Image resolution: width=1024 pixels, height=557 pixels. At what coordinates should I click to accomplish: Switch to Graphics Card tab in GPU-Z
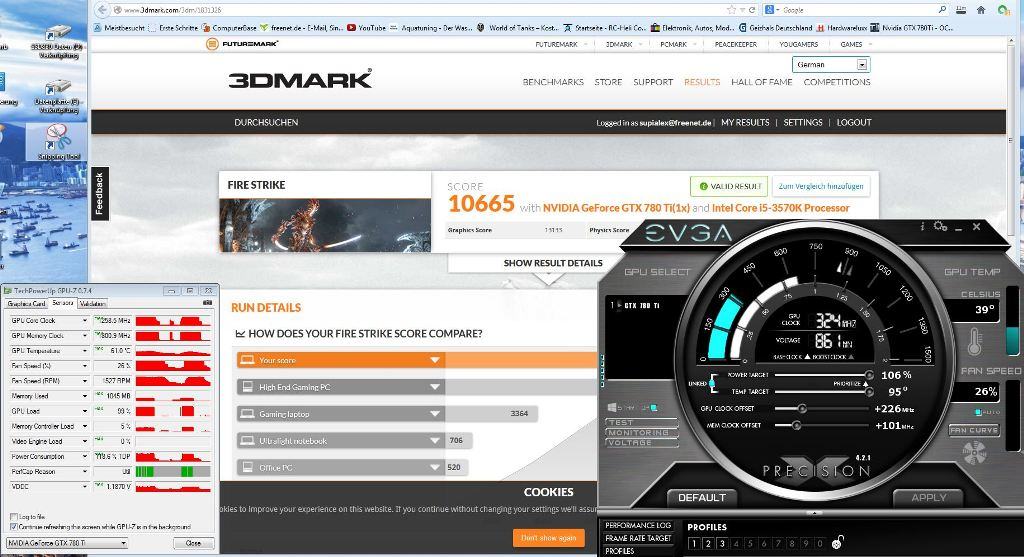26,304
